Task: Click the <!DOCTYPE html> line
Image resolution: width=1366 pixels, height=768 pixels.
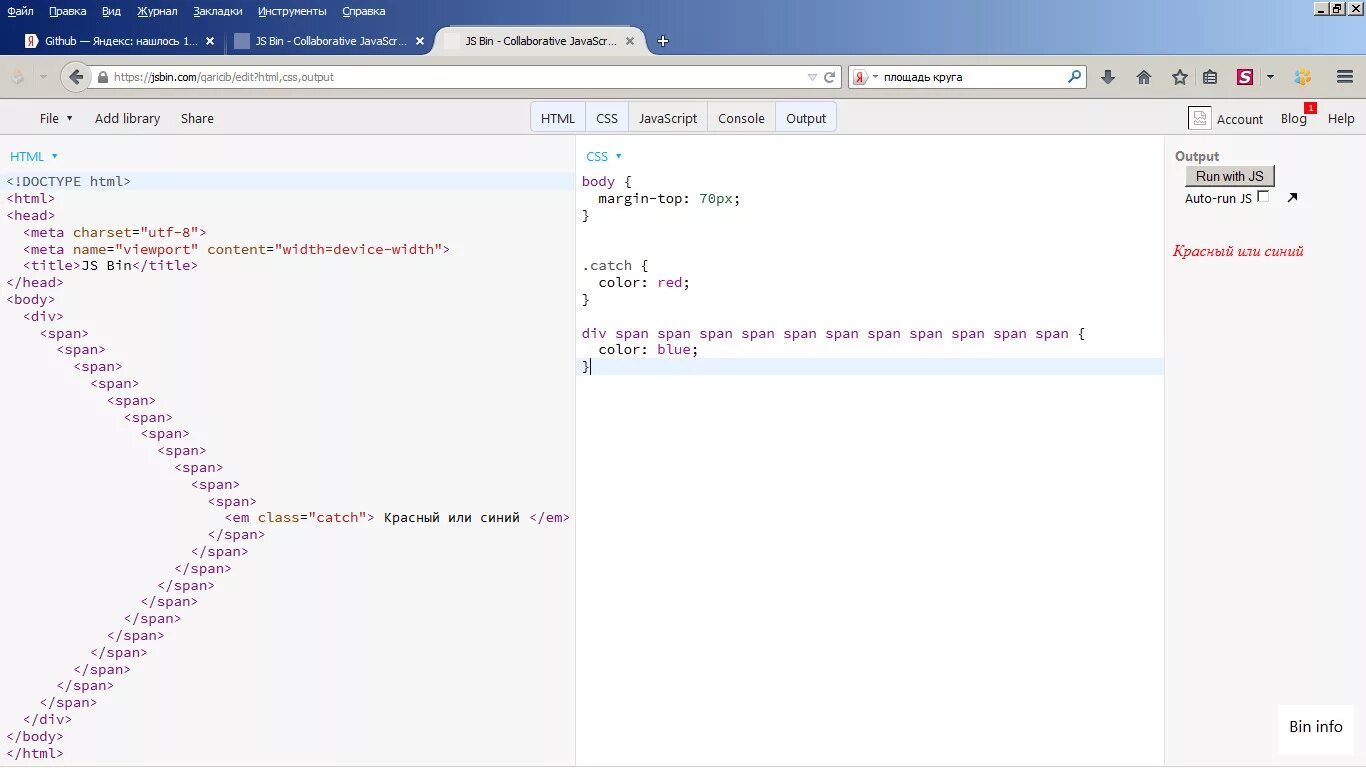Action: pyautogui.click(x=69, y=182)
